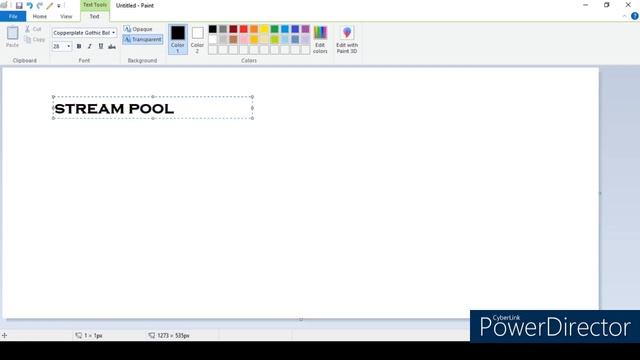Click Edit with Paint 3D

point(347,39)
